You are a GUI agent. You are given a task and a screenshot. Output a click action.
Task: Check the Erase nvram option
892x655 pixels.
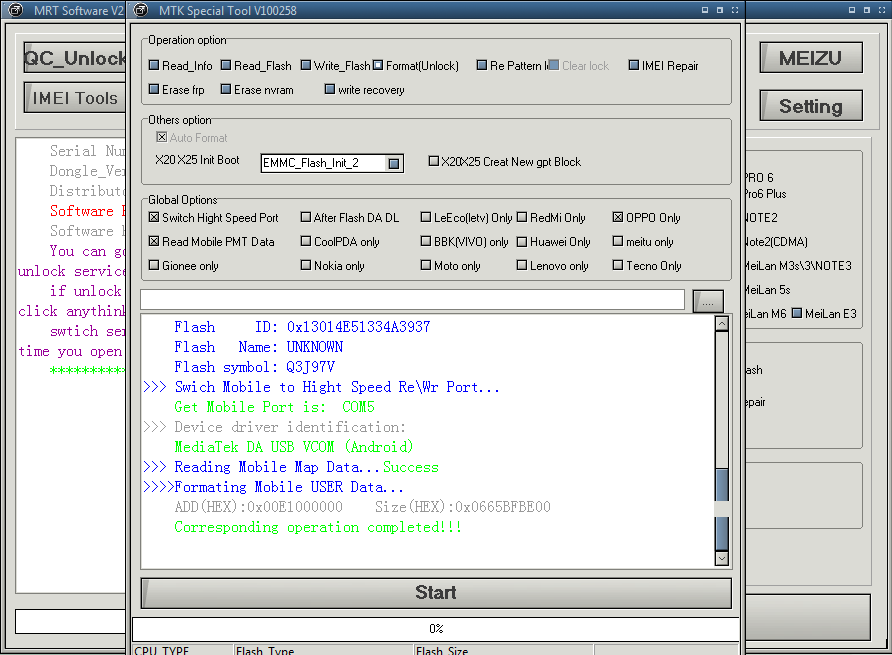226,89
